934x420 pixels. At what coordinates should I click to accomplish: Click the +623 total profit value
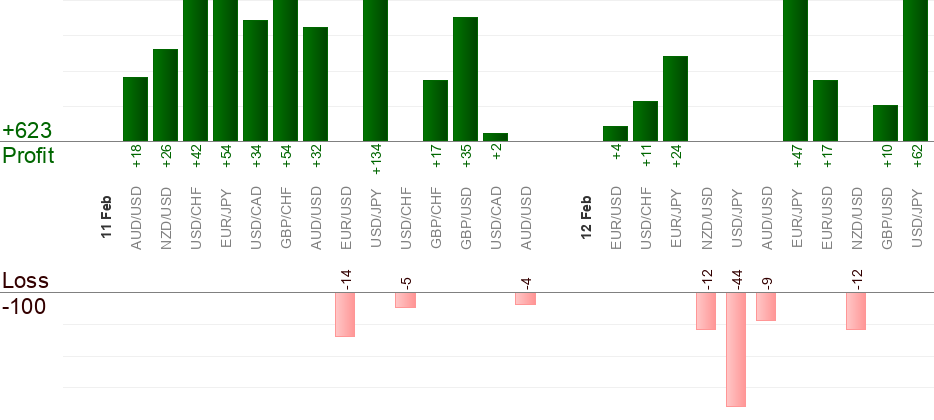coord(27,131)
